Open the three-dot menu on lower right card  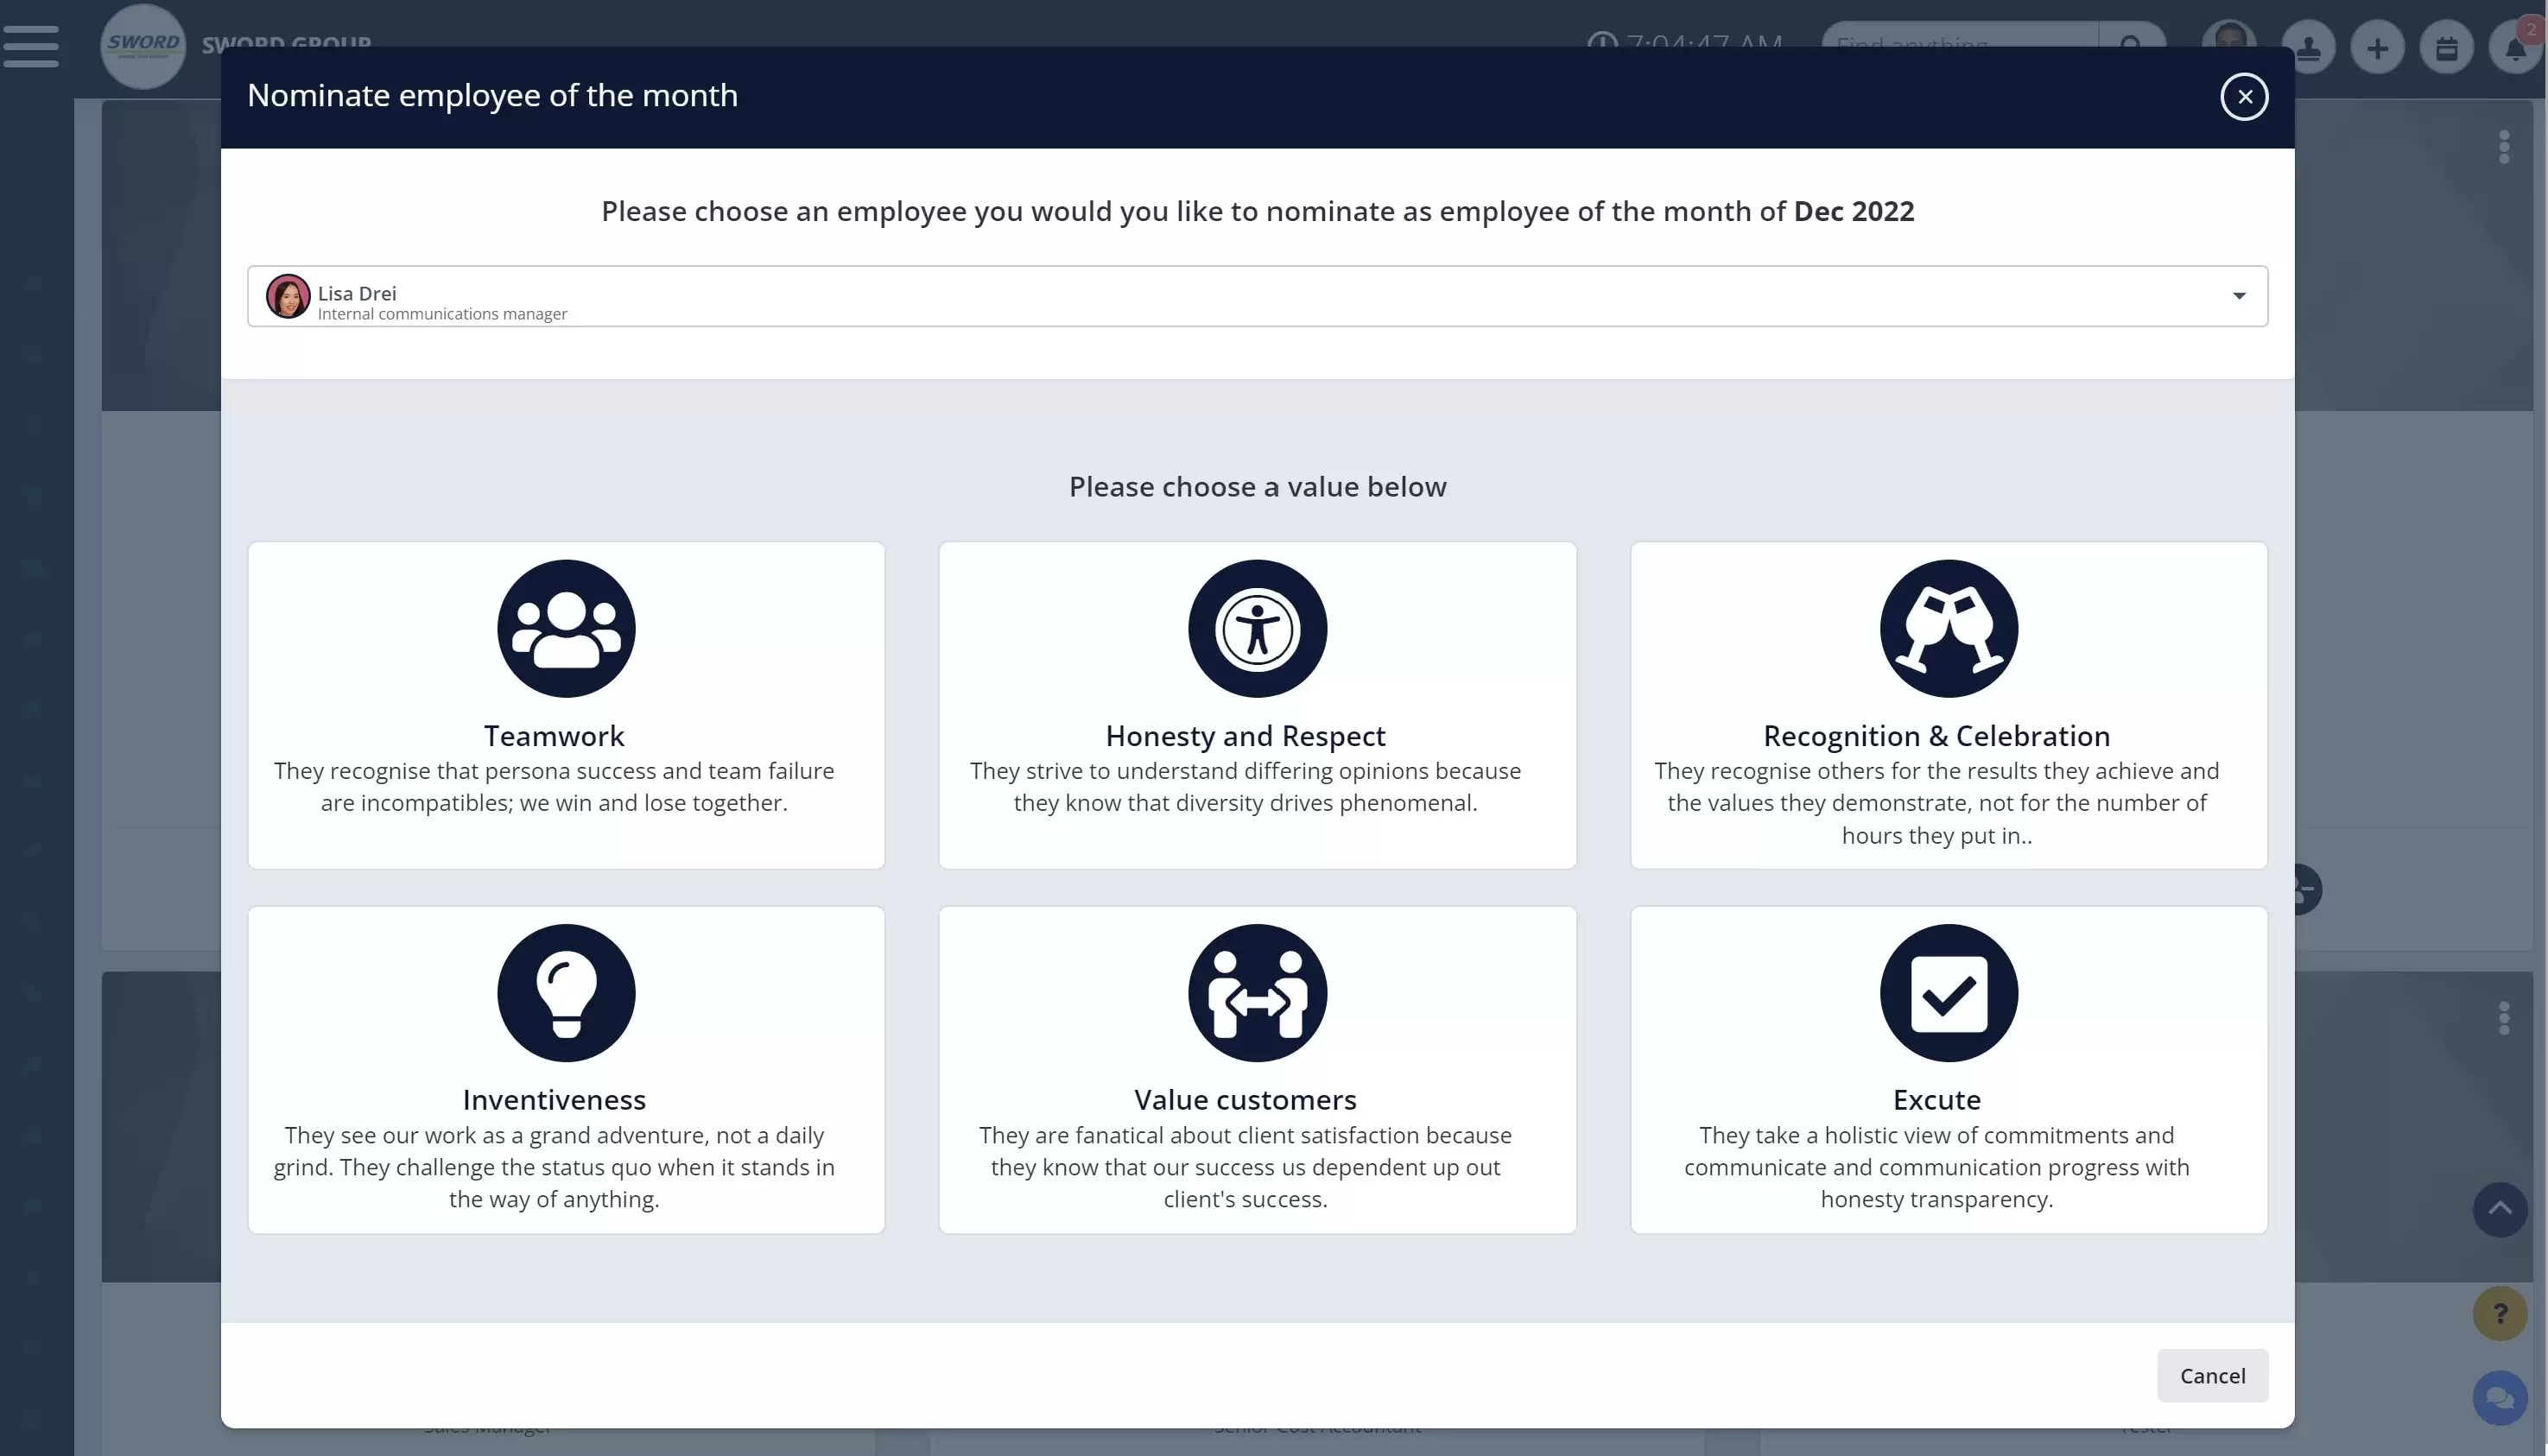[2503, 1018]
